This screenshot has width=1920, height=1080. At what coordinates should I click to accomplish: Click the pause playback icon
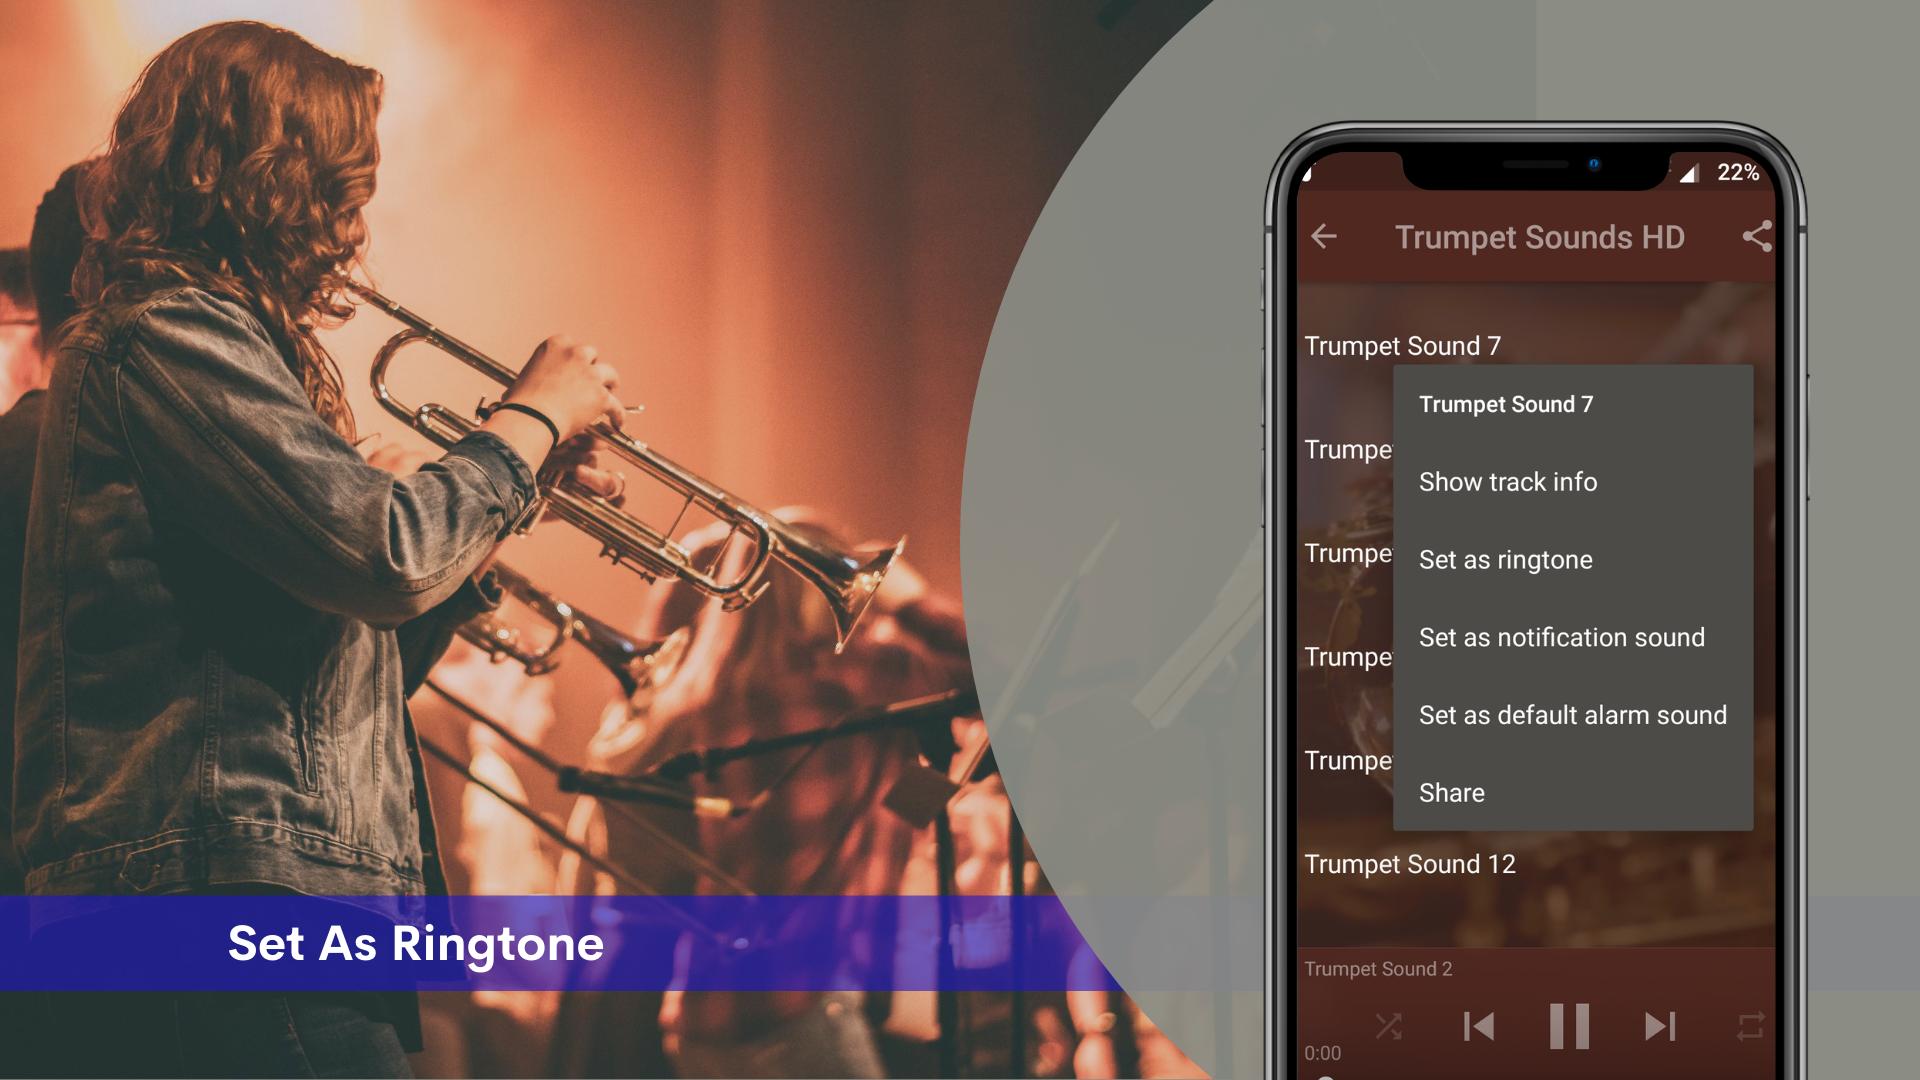click(x=1573, y=1025)
